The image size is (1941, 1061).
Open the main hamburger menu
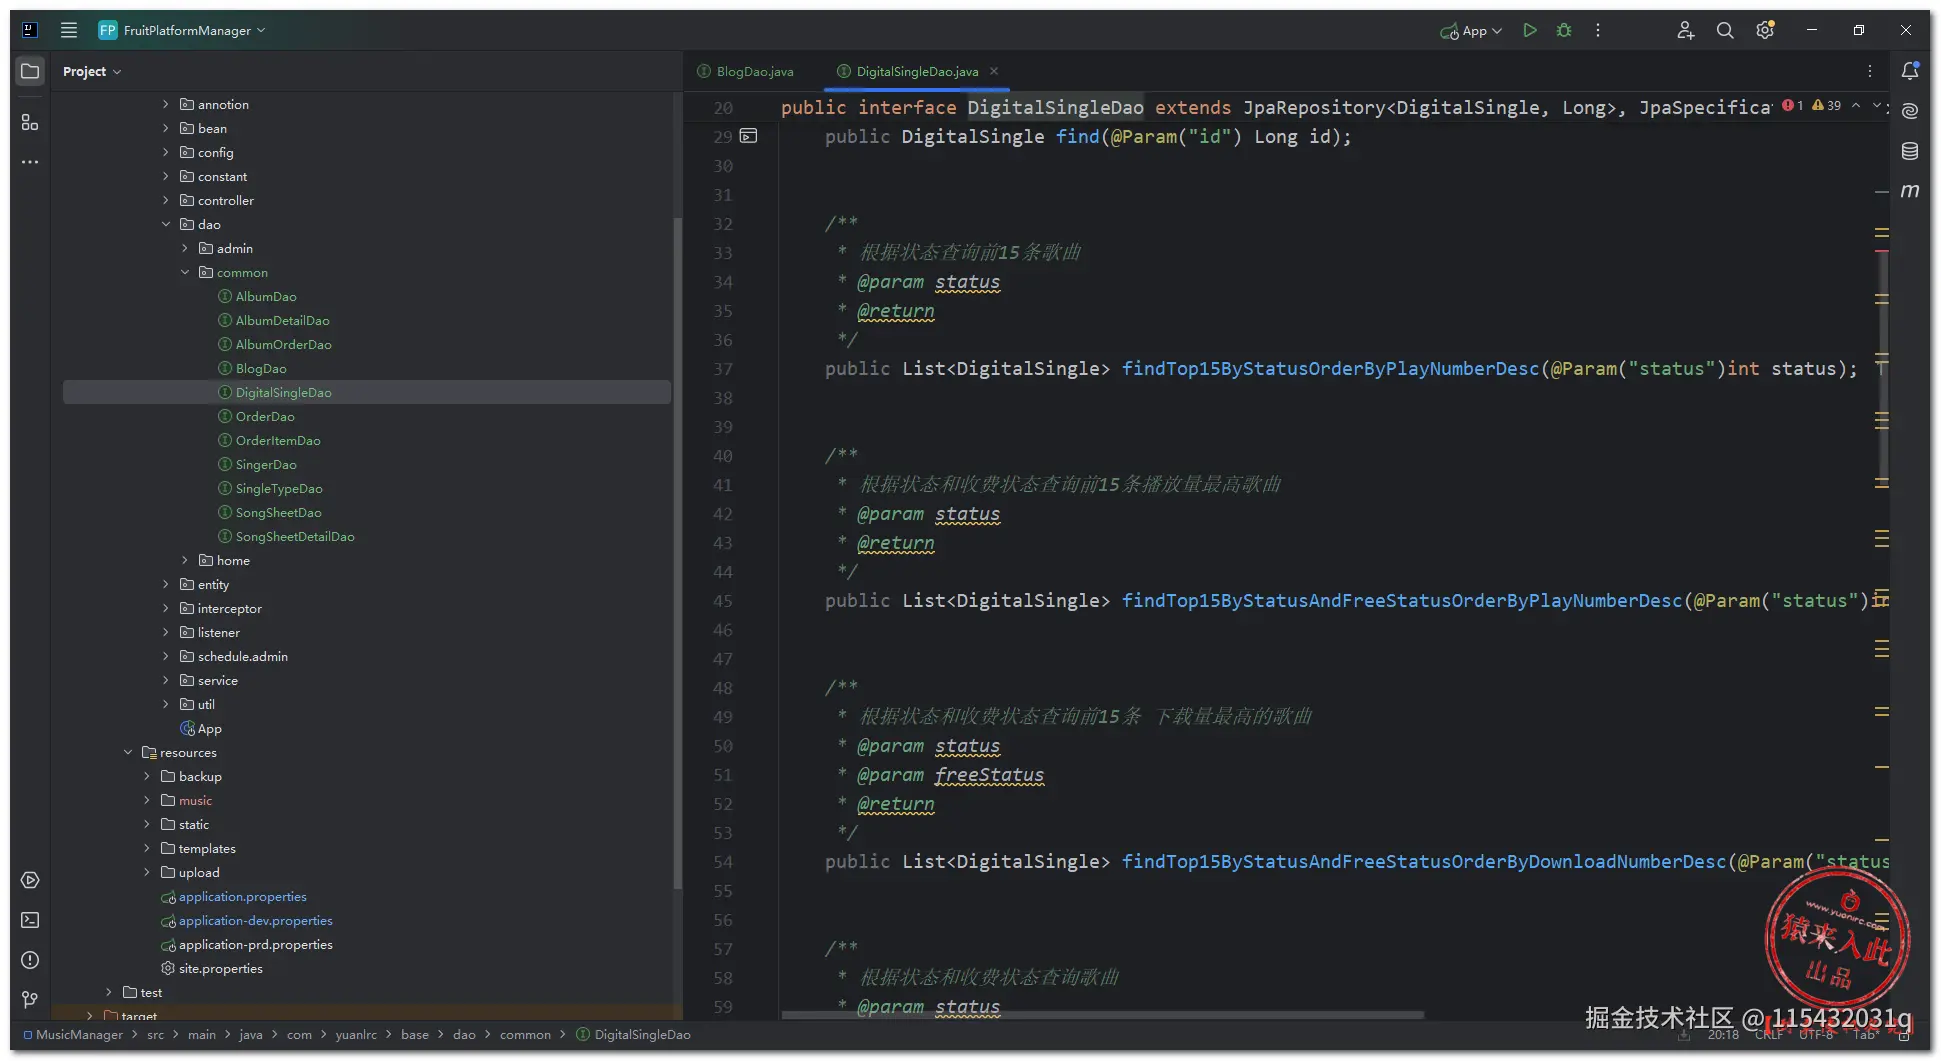coord(68,30)
